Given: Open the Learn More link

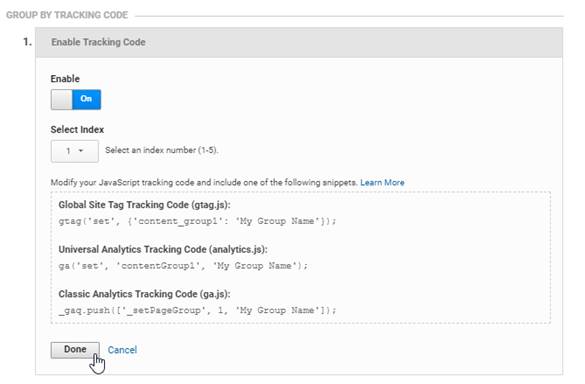Looking at the screenshot, I should click(382, 182).
